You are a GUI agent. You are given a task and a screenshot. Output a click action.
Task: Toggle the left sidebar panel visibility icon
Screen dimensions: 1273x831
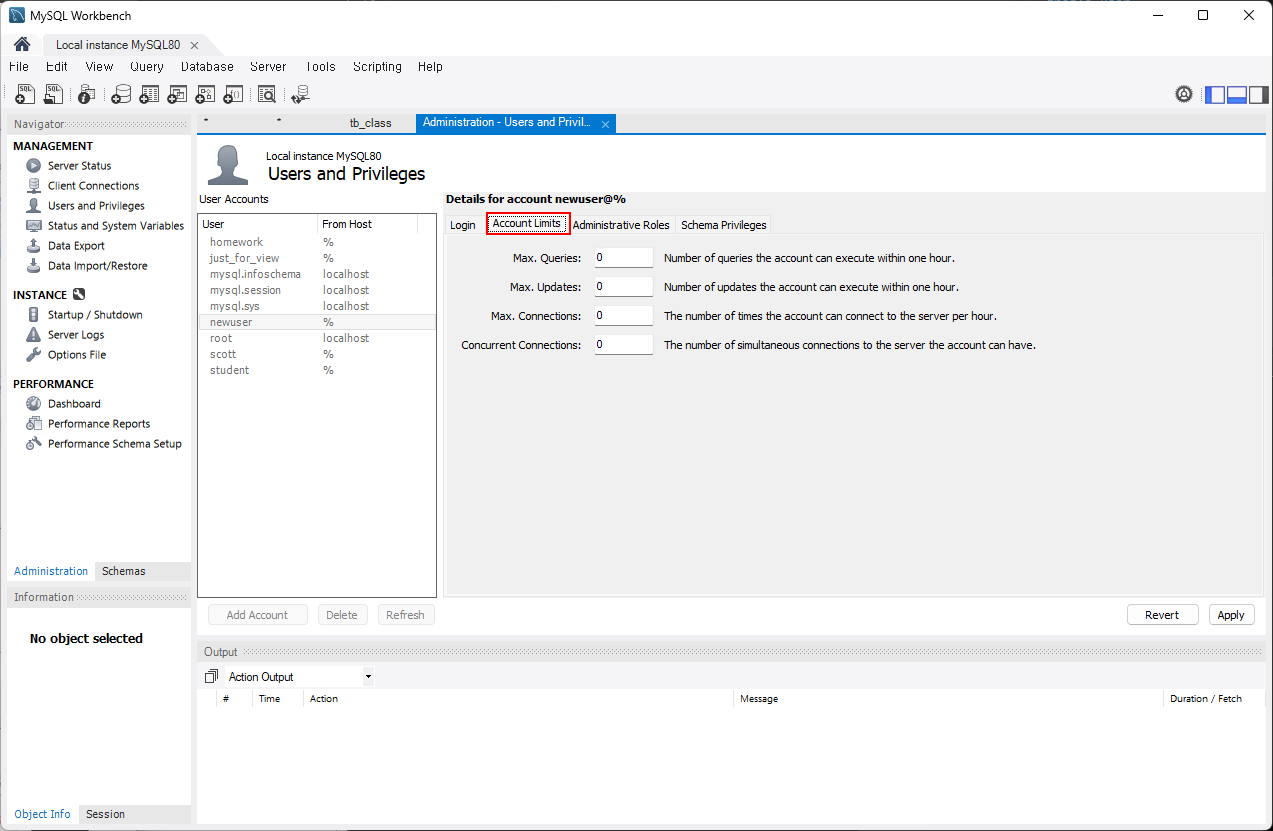(x=1215, y=94)
